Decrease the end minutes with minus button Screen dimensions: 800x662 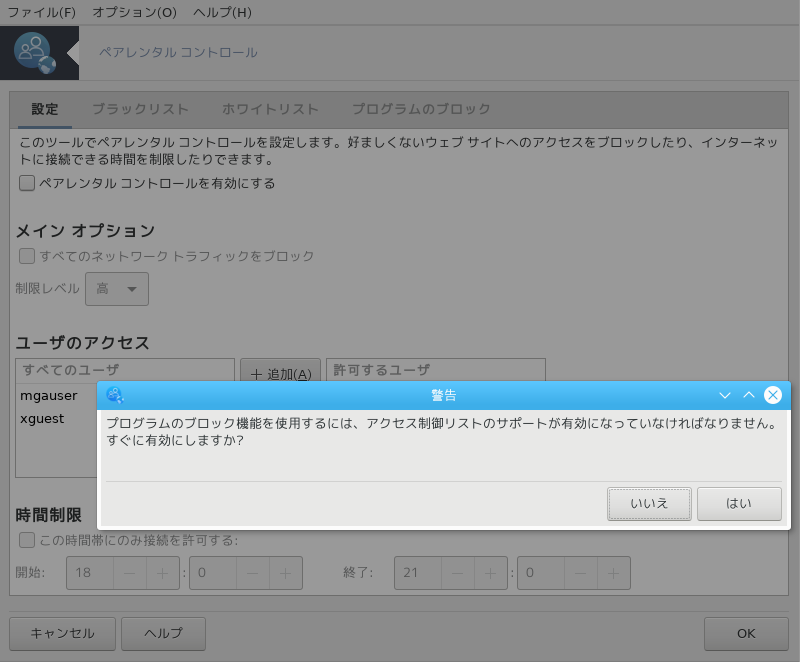(x=581, y=573)
